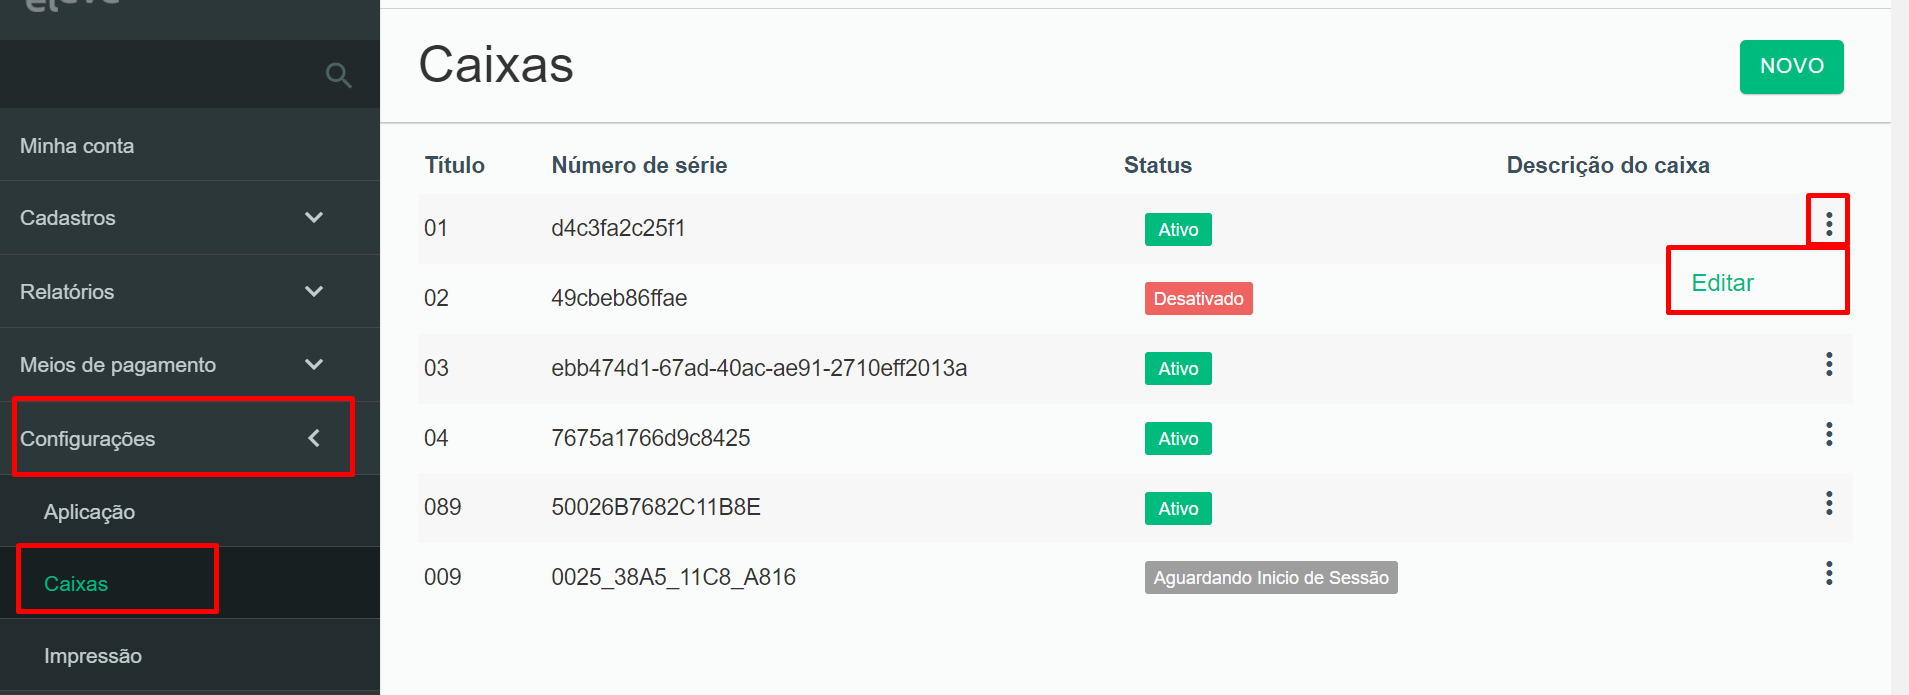The image size is (1909, 695).
Task: Click serial number 0025_38A5_11C8_A816
Action: pos(674,577)
